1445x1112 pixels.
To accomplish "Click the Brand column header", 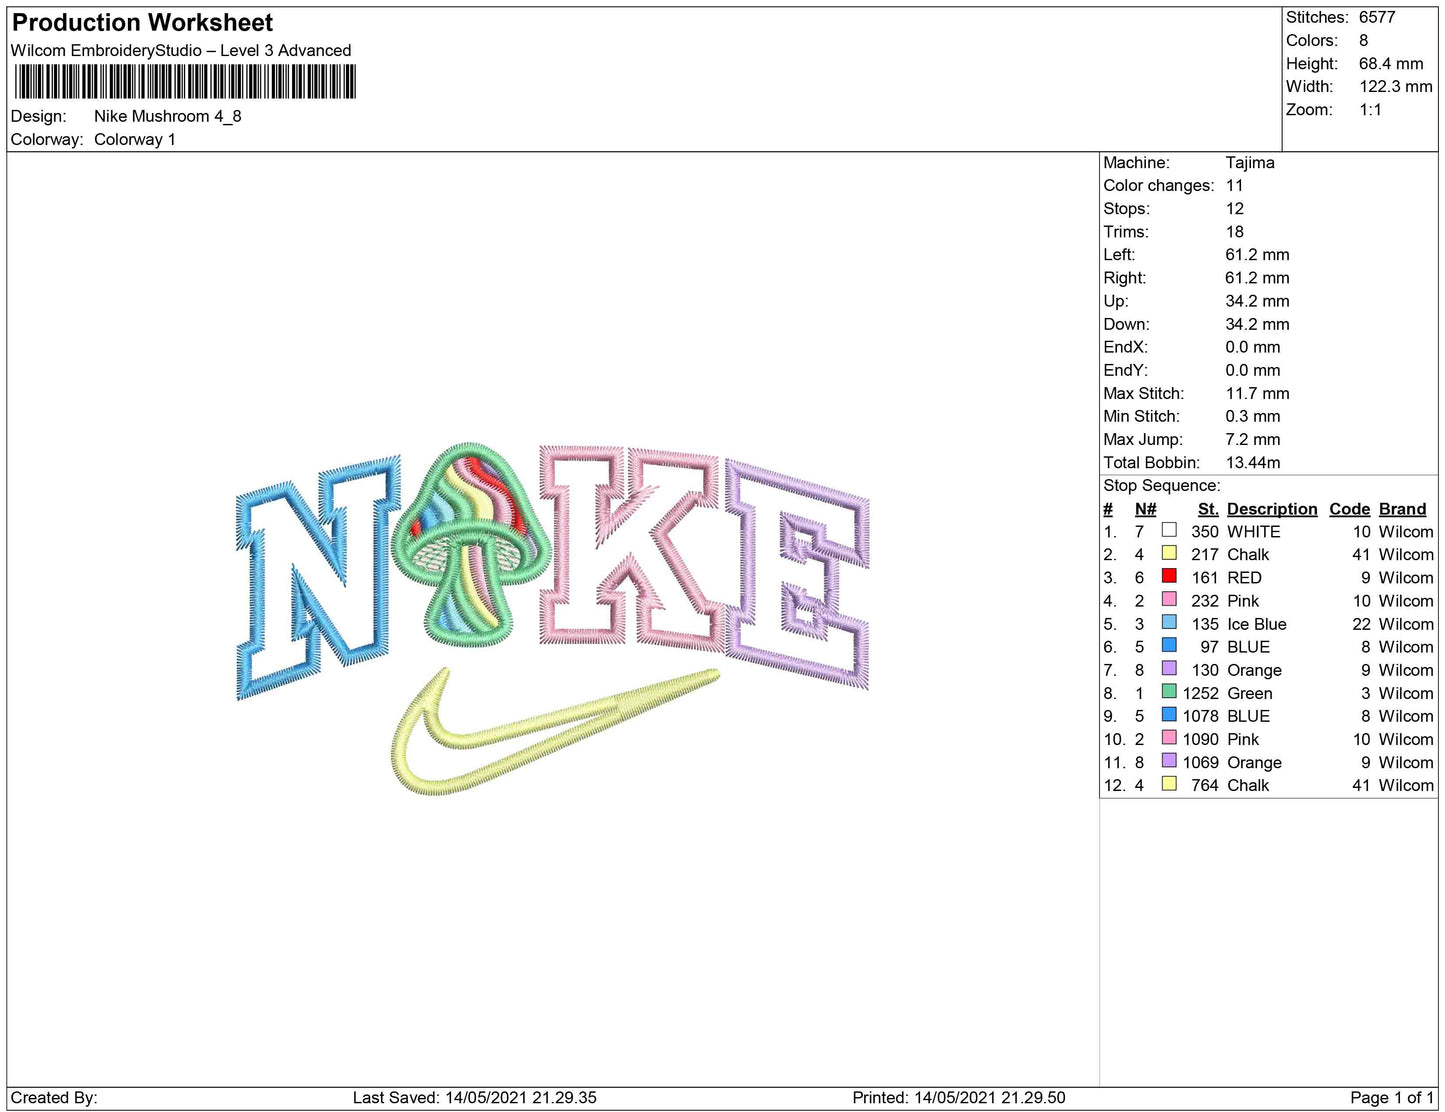I will pyautogui.click(x=1402, y=509).
